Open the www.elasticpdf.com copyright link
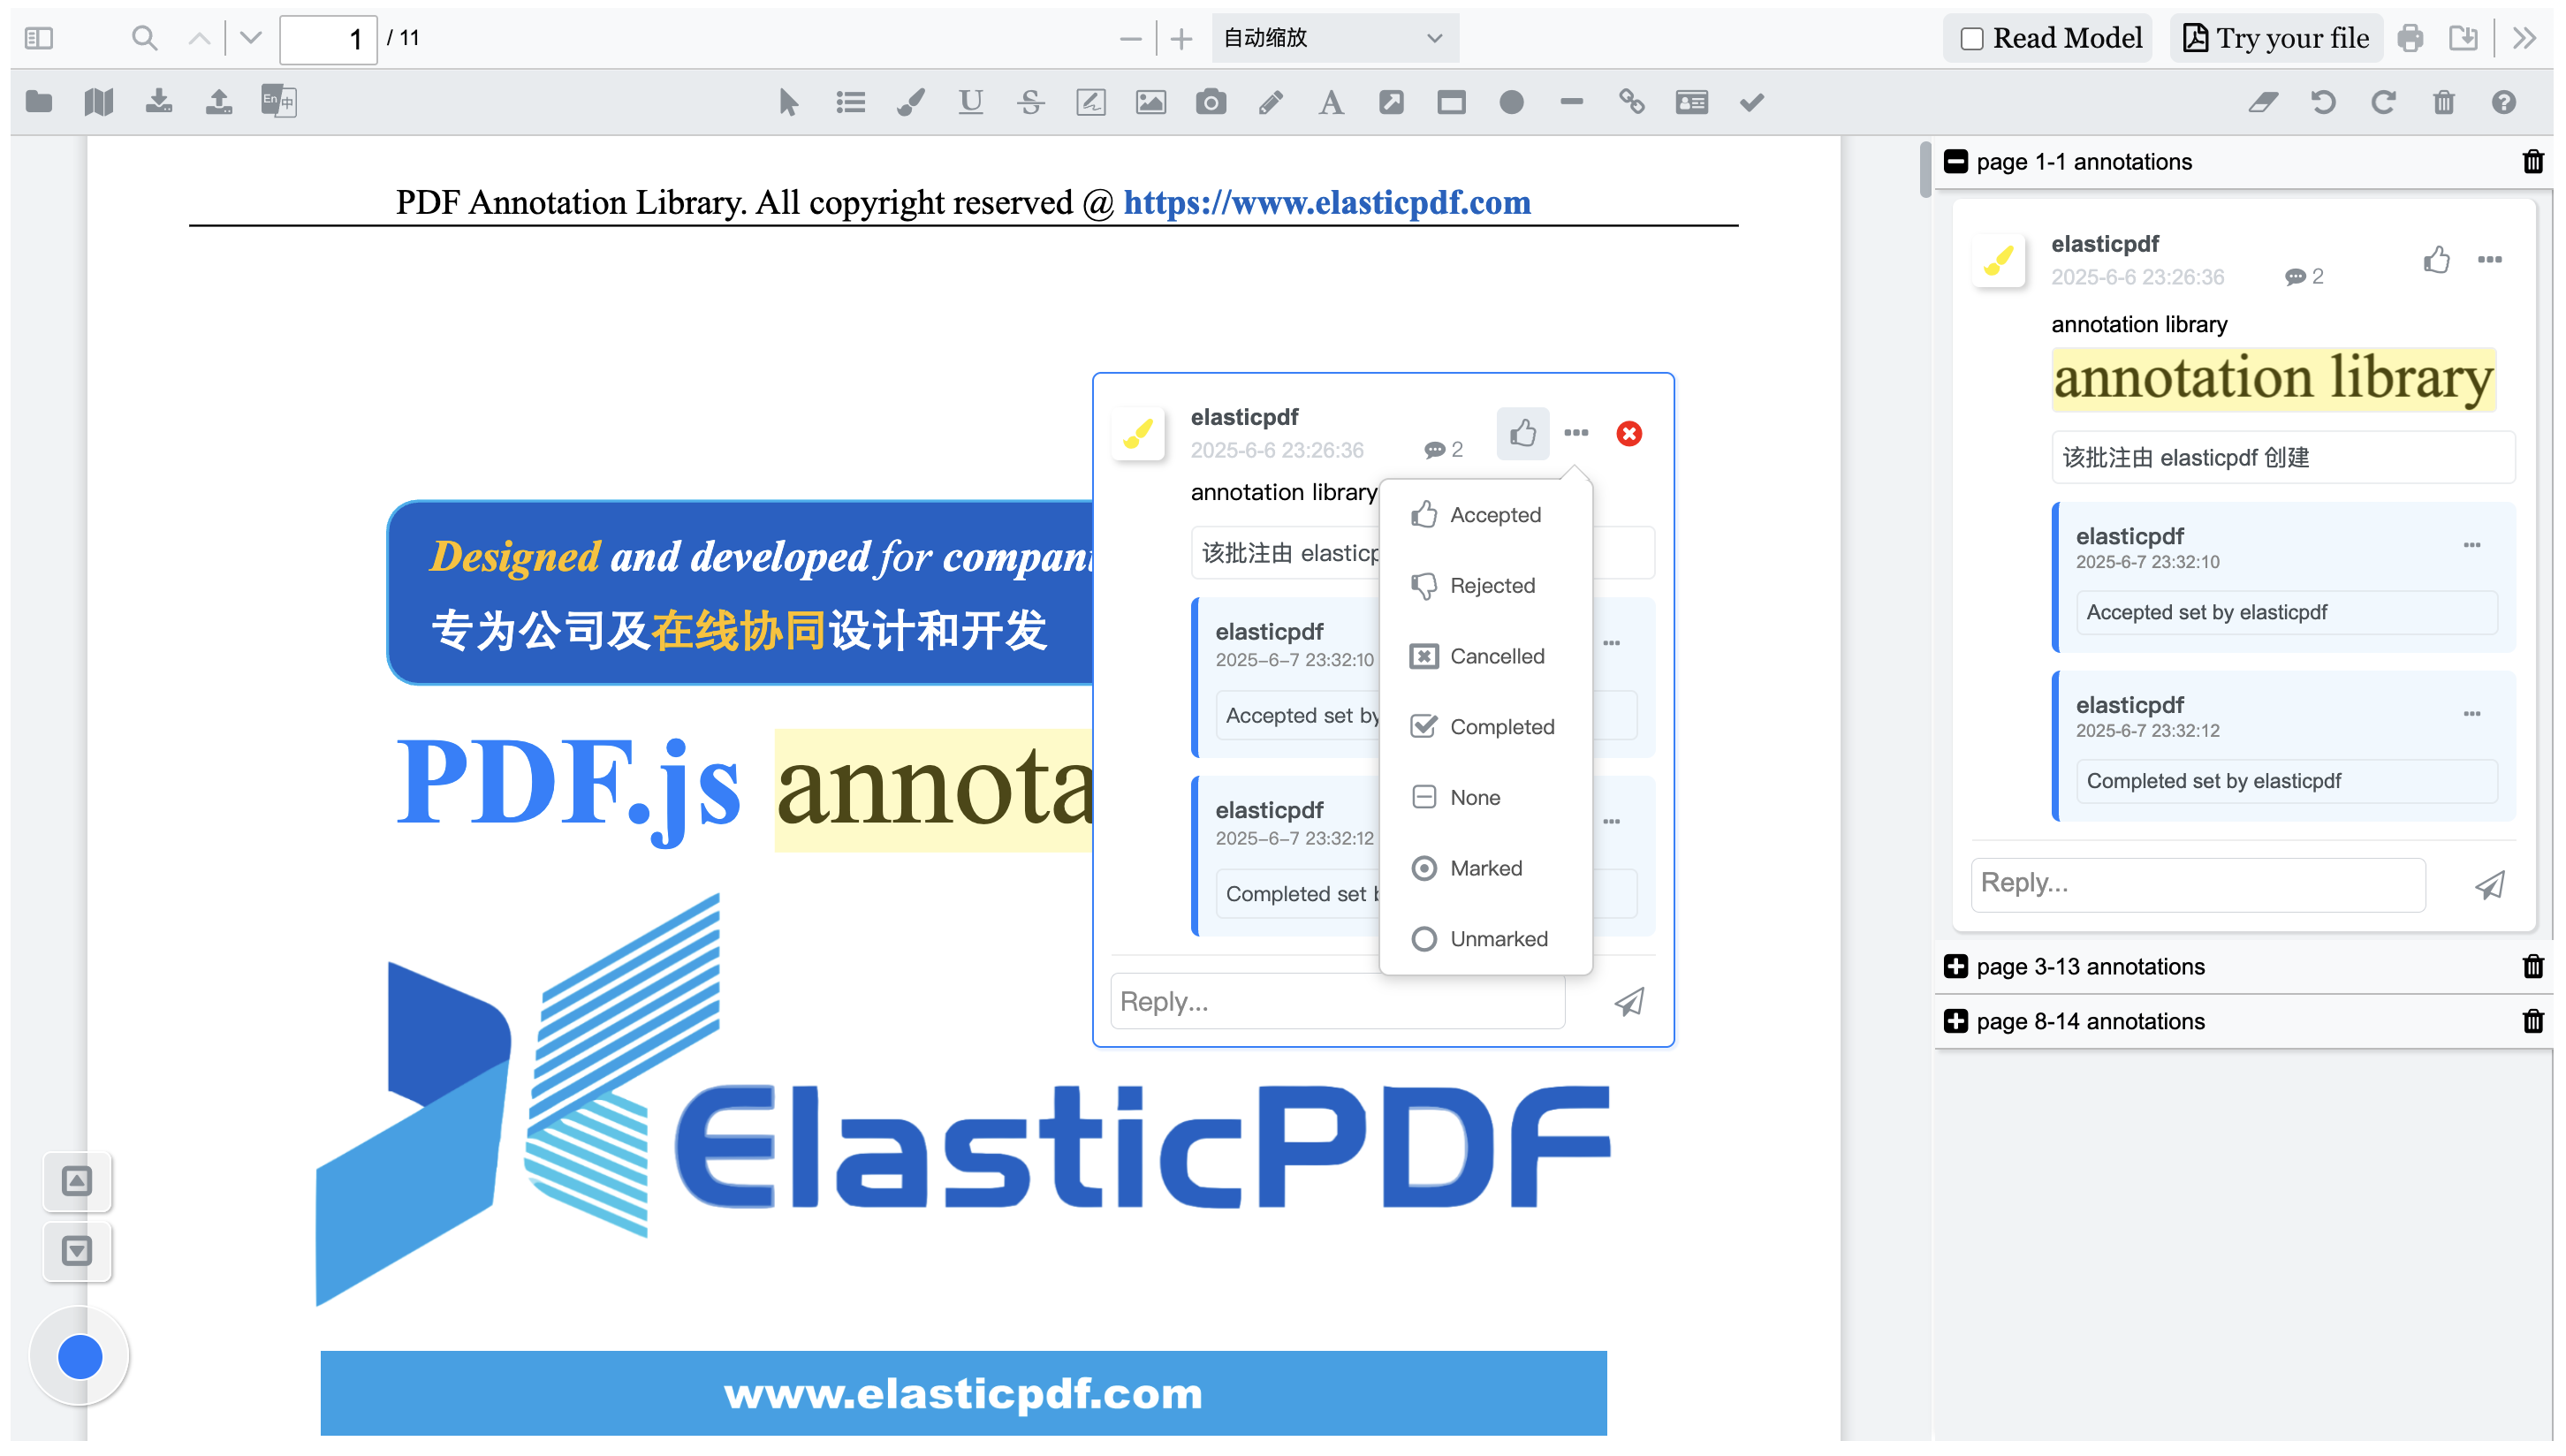The image size is (2566, 1456). pos(1327,202)
